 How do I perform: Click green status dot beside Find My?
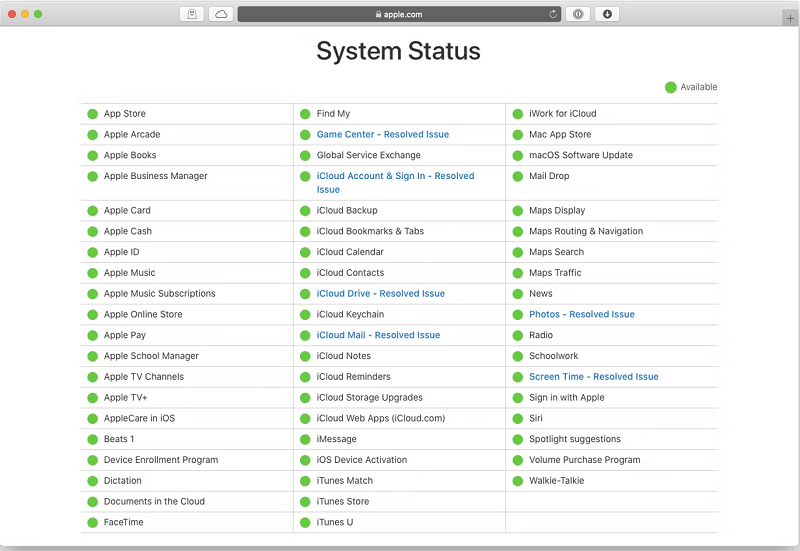pos(305,114)
